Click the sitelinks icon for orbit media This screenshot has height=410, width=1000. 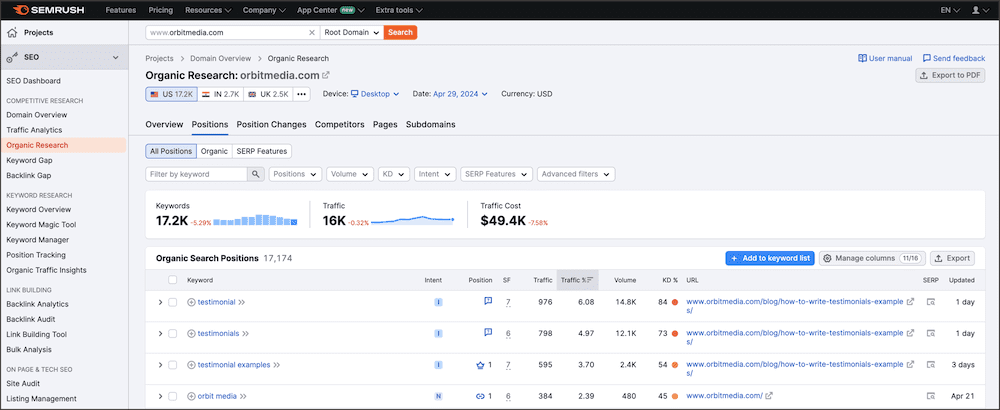[x=481, y=396]
